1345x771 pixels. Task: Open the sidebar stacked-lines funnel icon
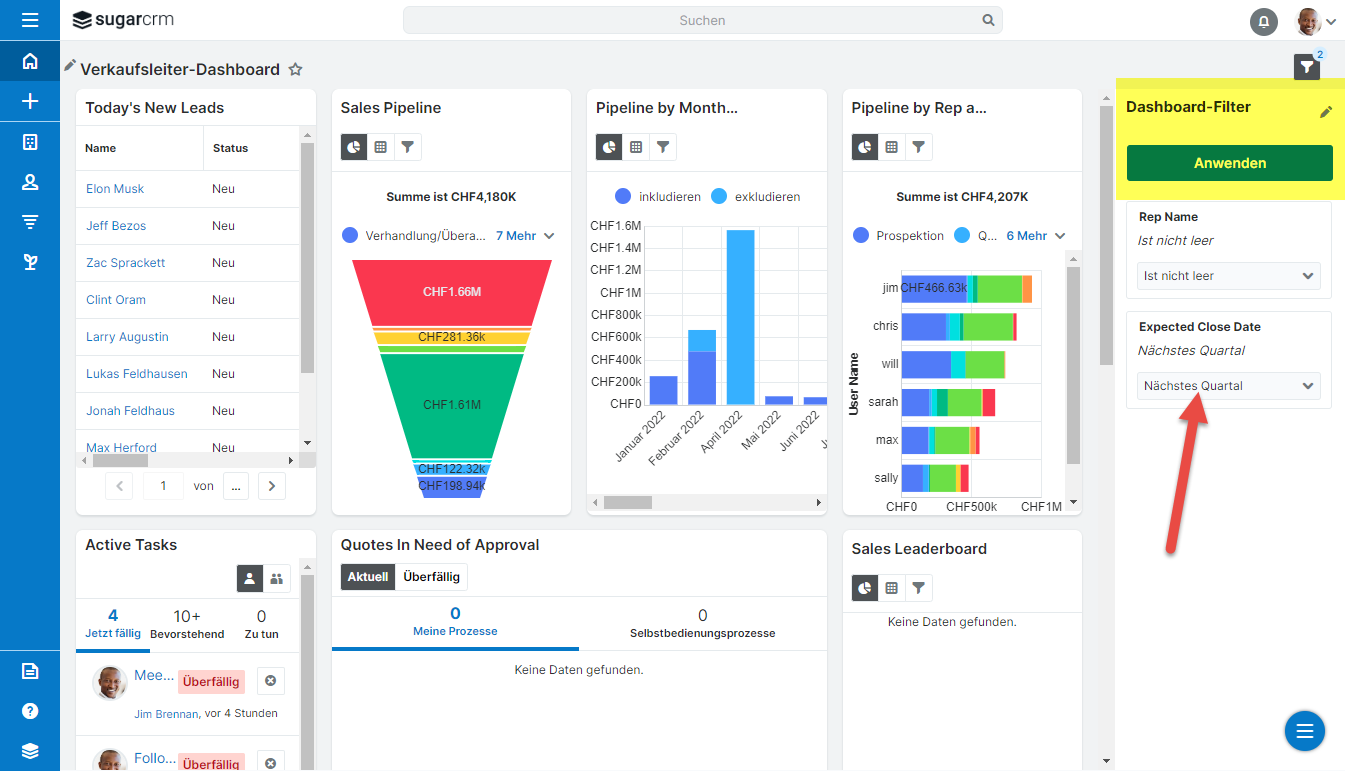(x=30, y=222)
